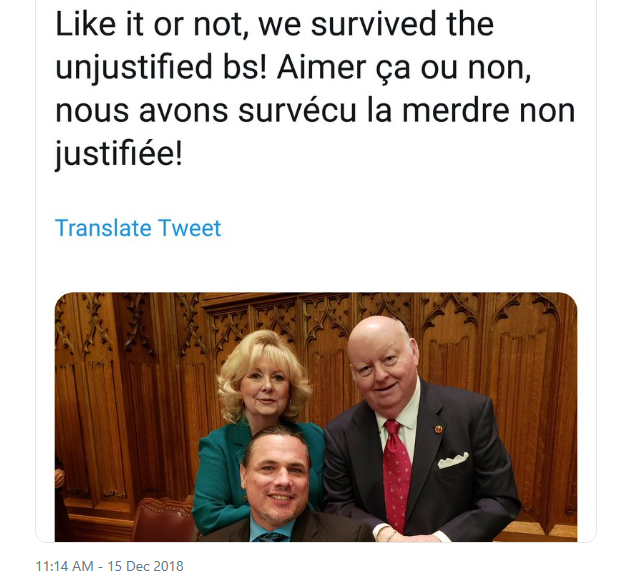Click the word 'Translate' in the blue link
The width and height of the screenshot is (635, 577).
point(104,228)
